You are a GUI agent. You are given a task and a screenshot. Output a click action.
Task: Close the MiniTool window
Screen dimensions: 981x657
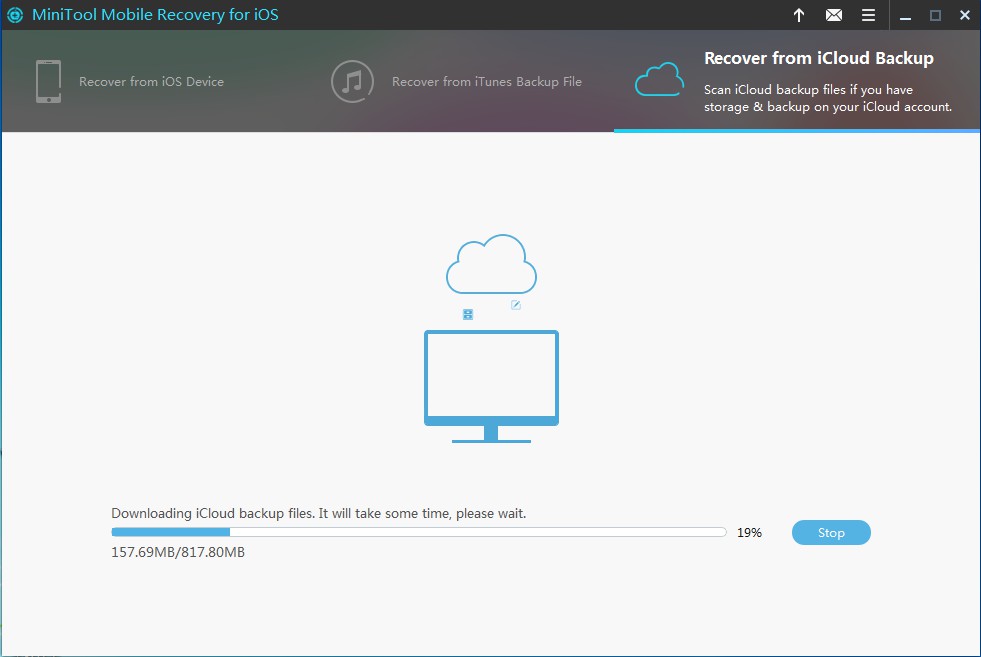pyautogui.click(x=965, y=16)
